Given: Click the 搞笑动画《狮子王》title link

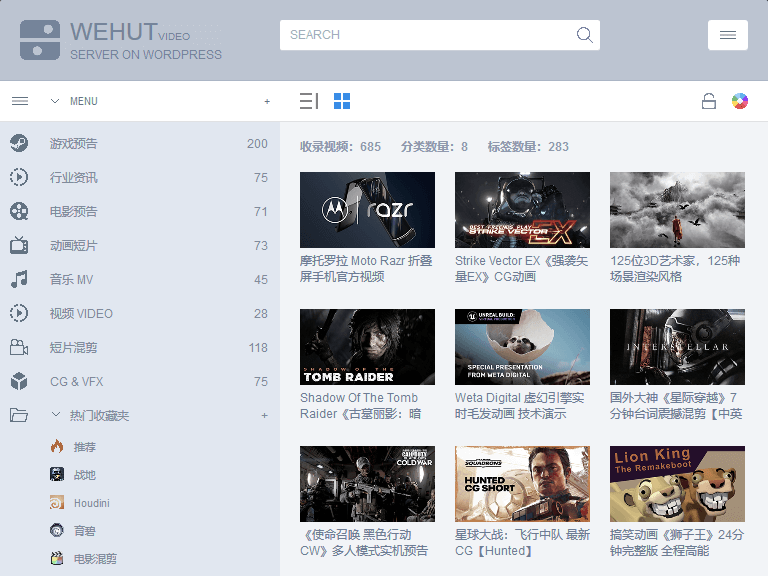Looking at the screenshot, I should coord(677,543).
